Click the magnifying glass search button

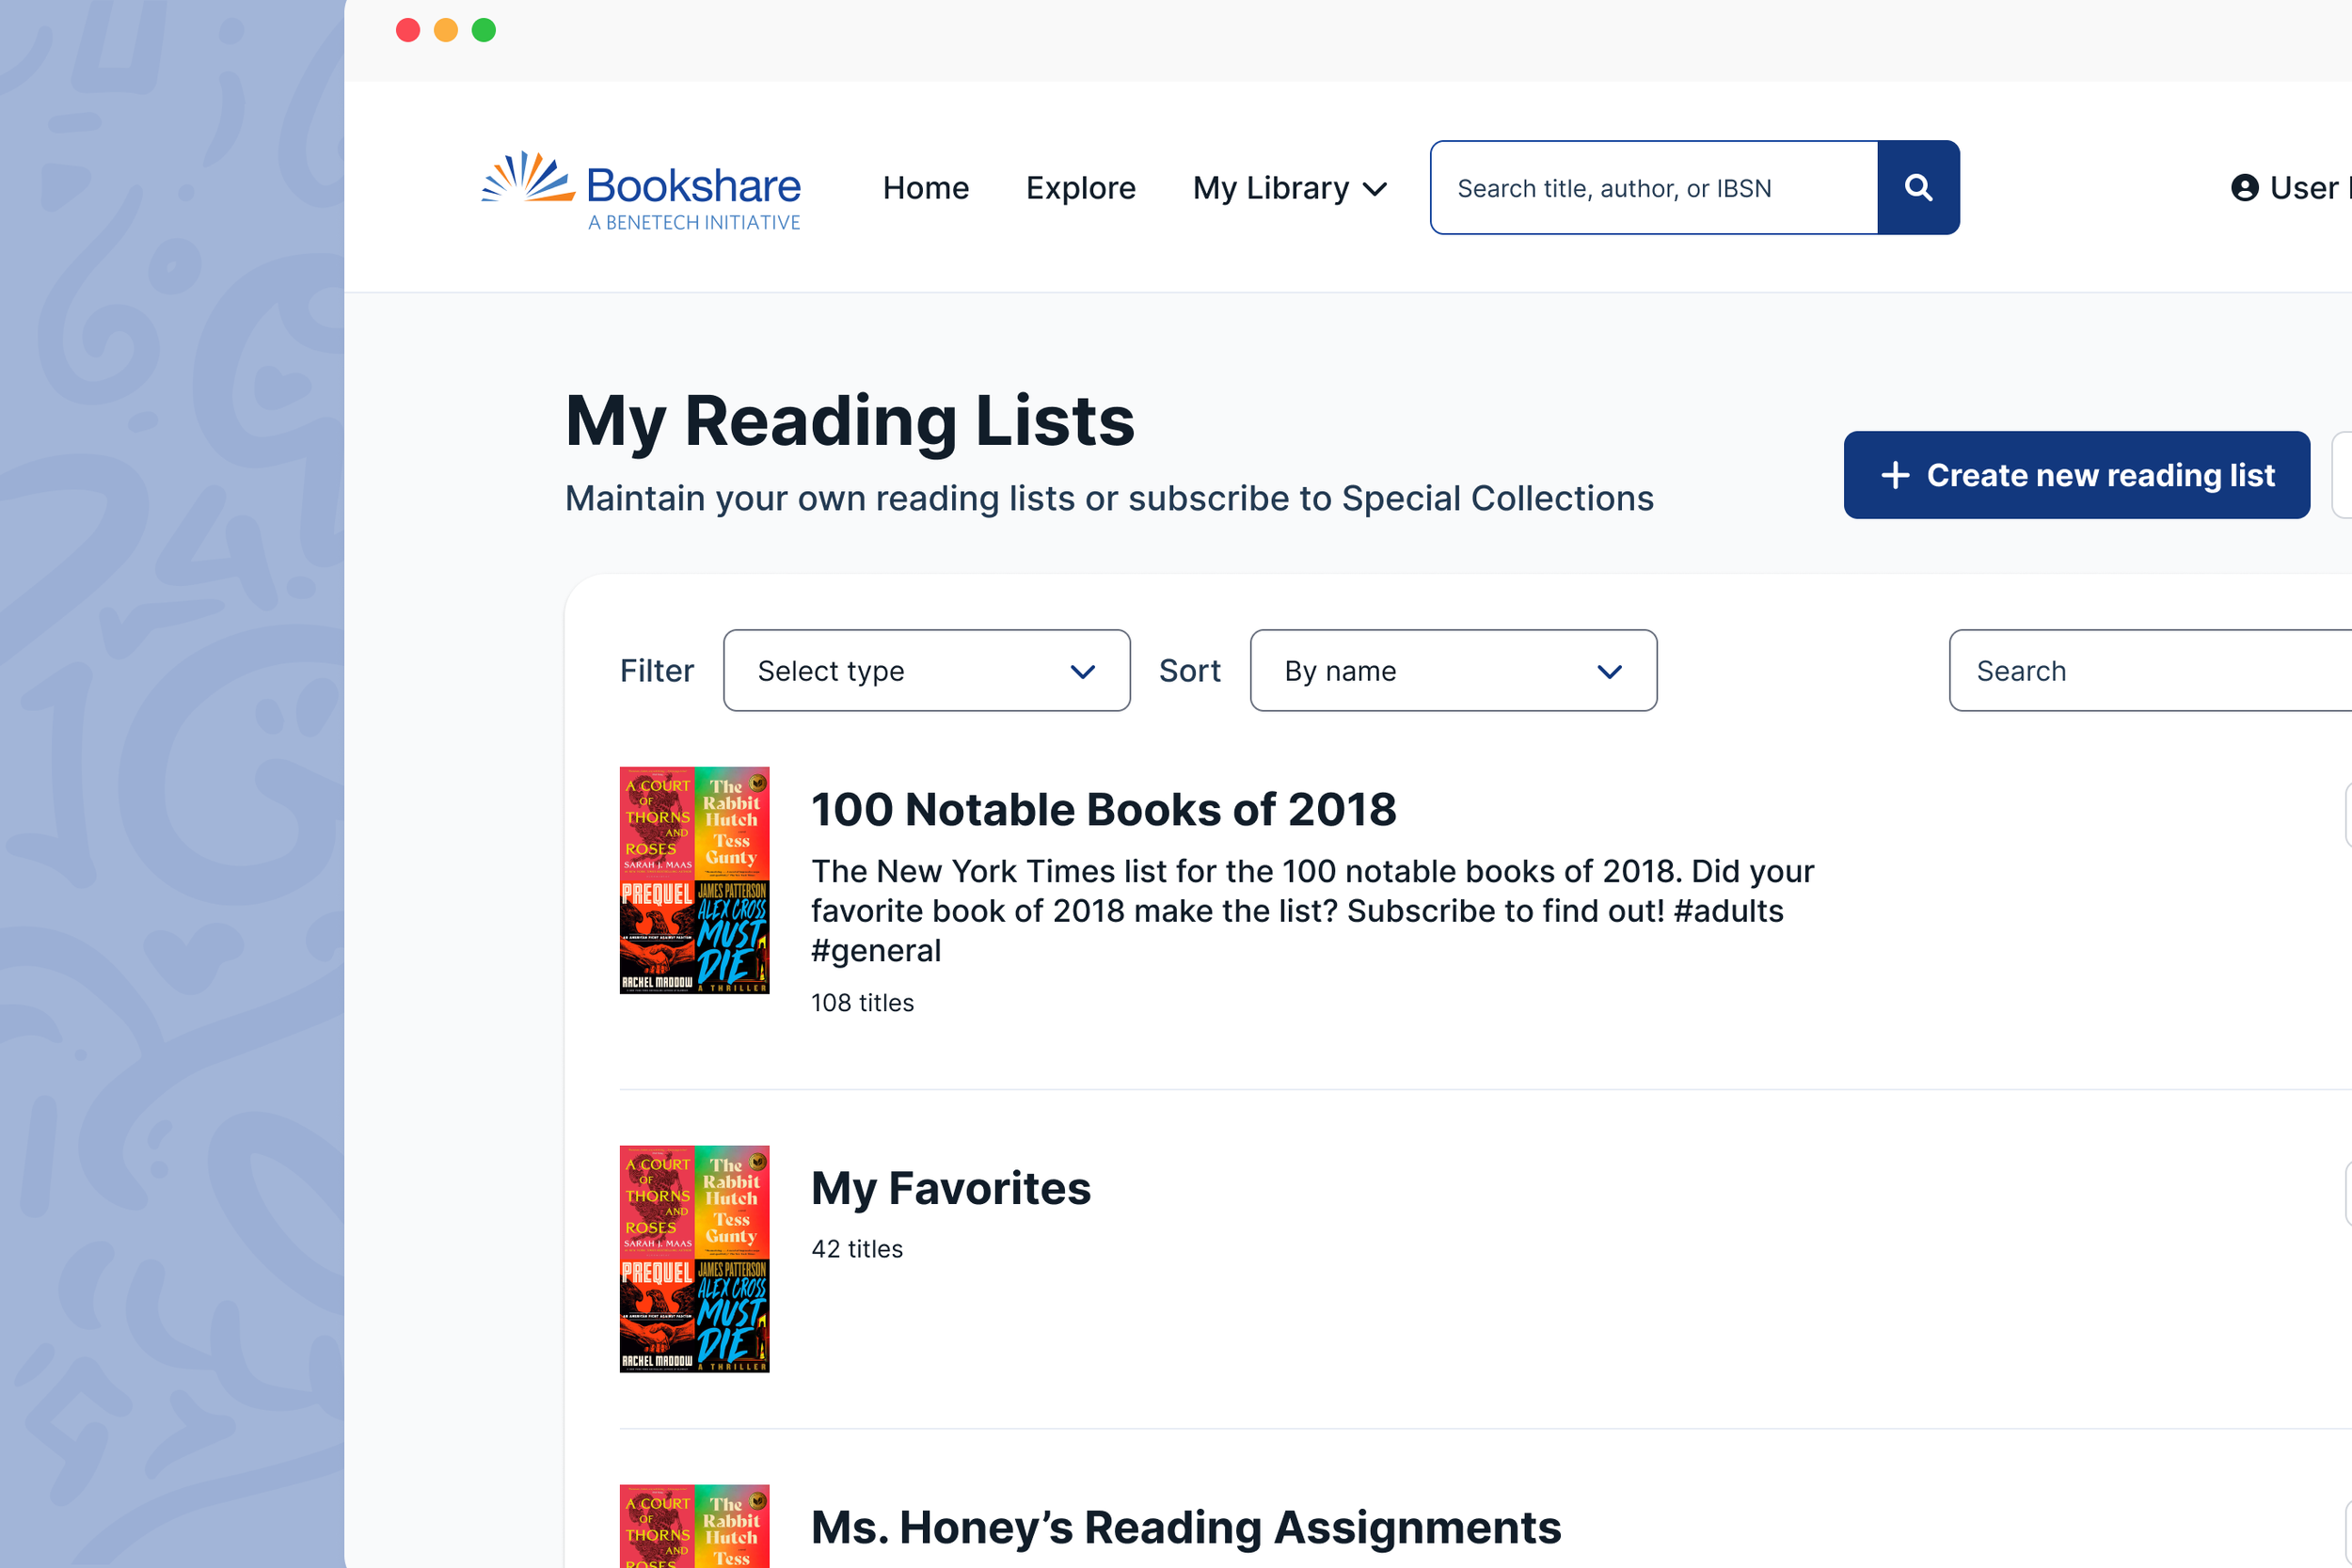(1917, 188)
